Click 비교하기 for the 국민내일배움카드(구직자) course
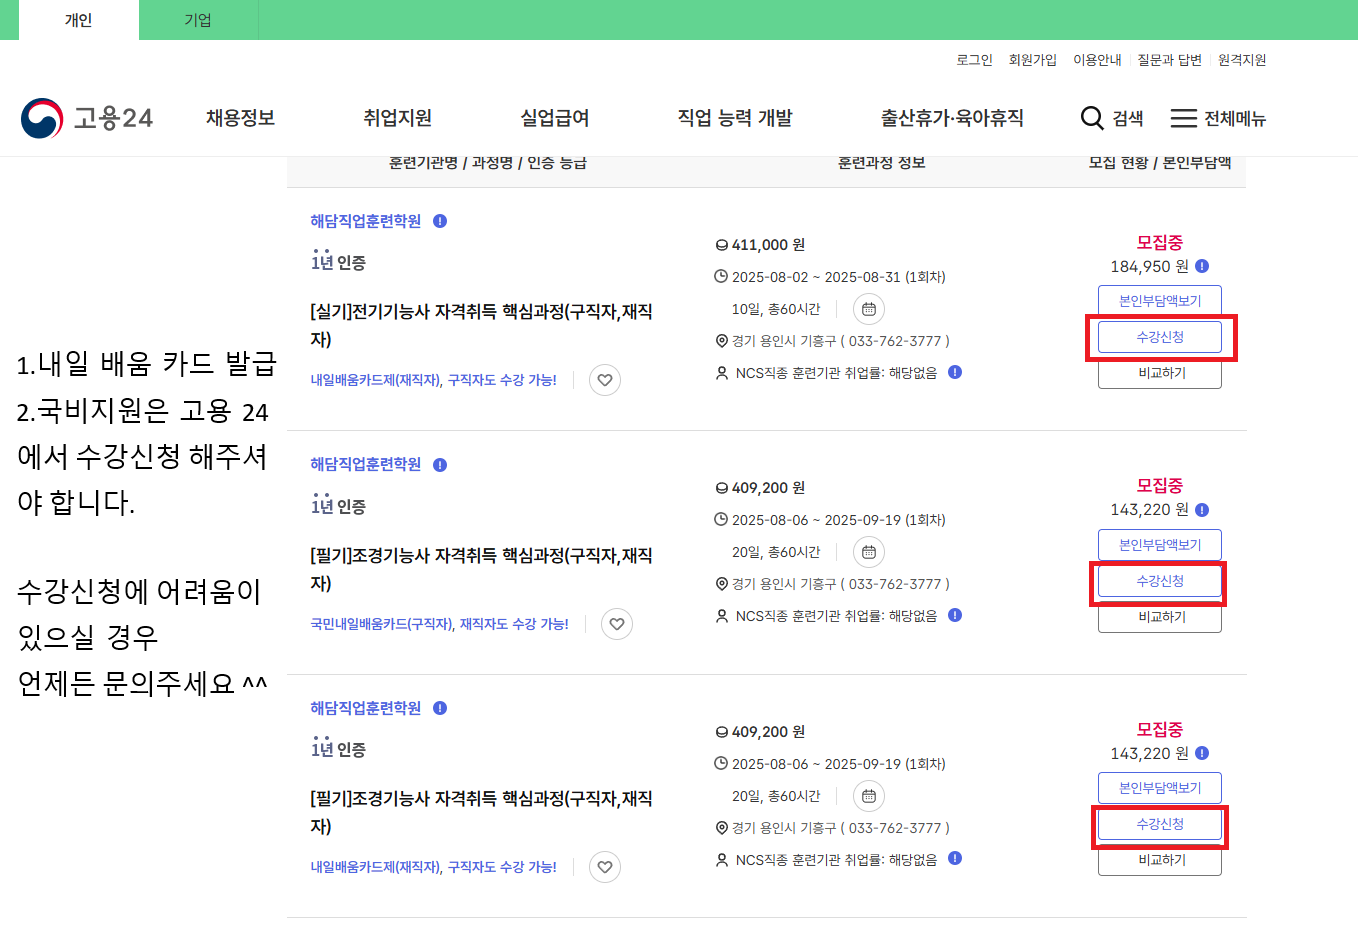This screenshot has height=937, width=1358. [1160, 617]
